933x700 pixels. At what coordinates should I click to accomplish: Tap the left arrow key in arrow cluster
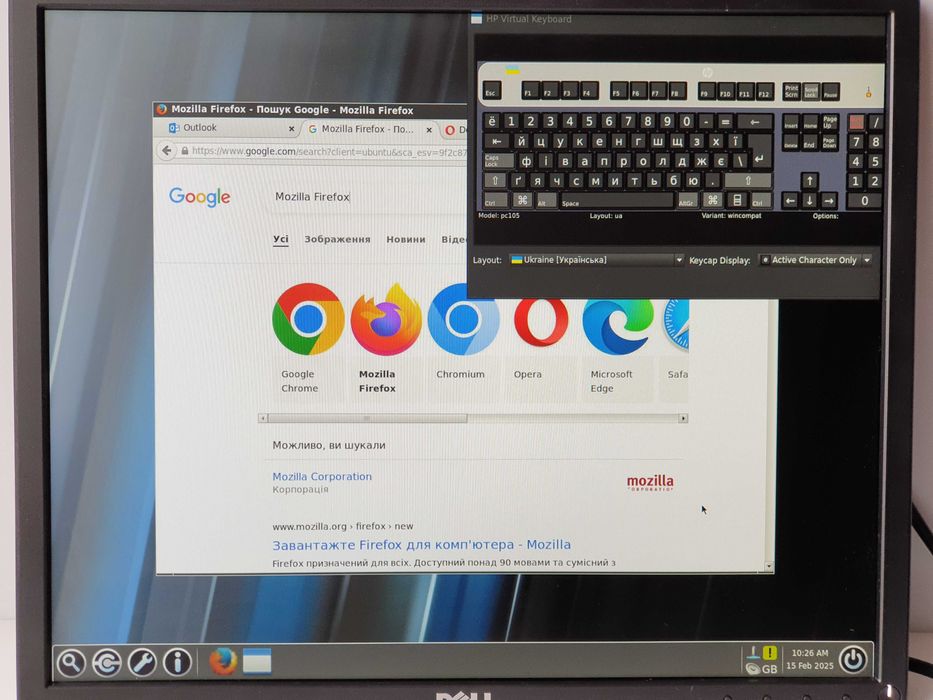(790, 201)
